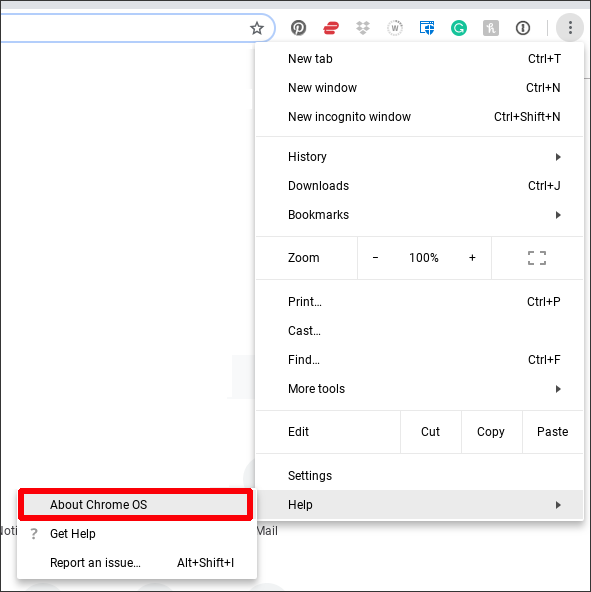This screenshot has height=592, width=591.
Task: Enter fullscreen mode via the square icon
Action: [x=537, y=258]
